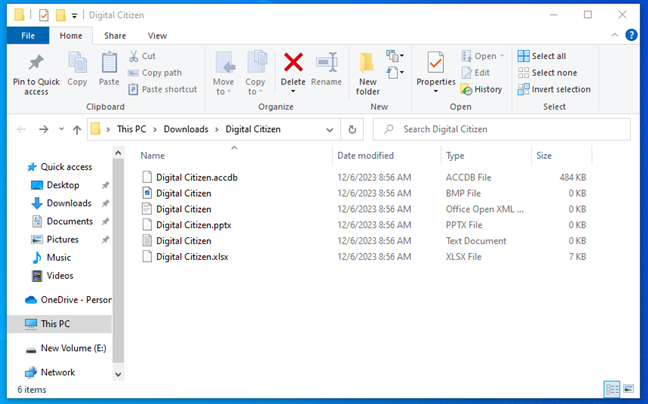Click Pin to Quick access icon
The width and height of the screenshot is (648, 404).
click(x=36, y=63)
